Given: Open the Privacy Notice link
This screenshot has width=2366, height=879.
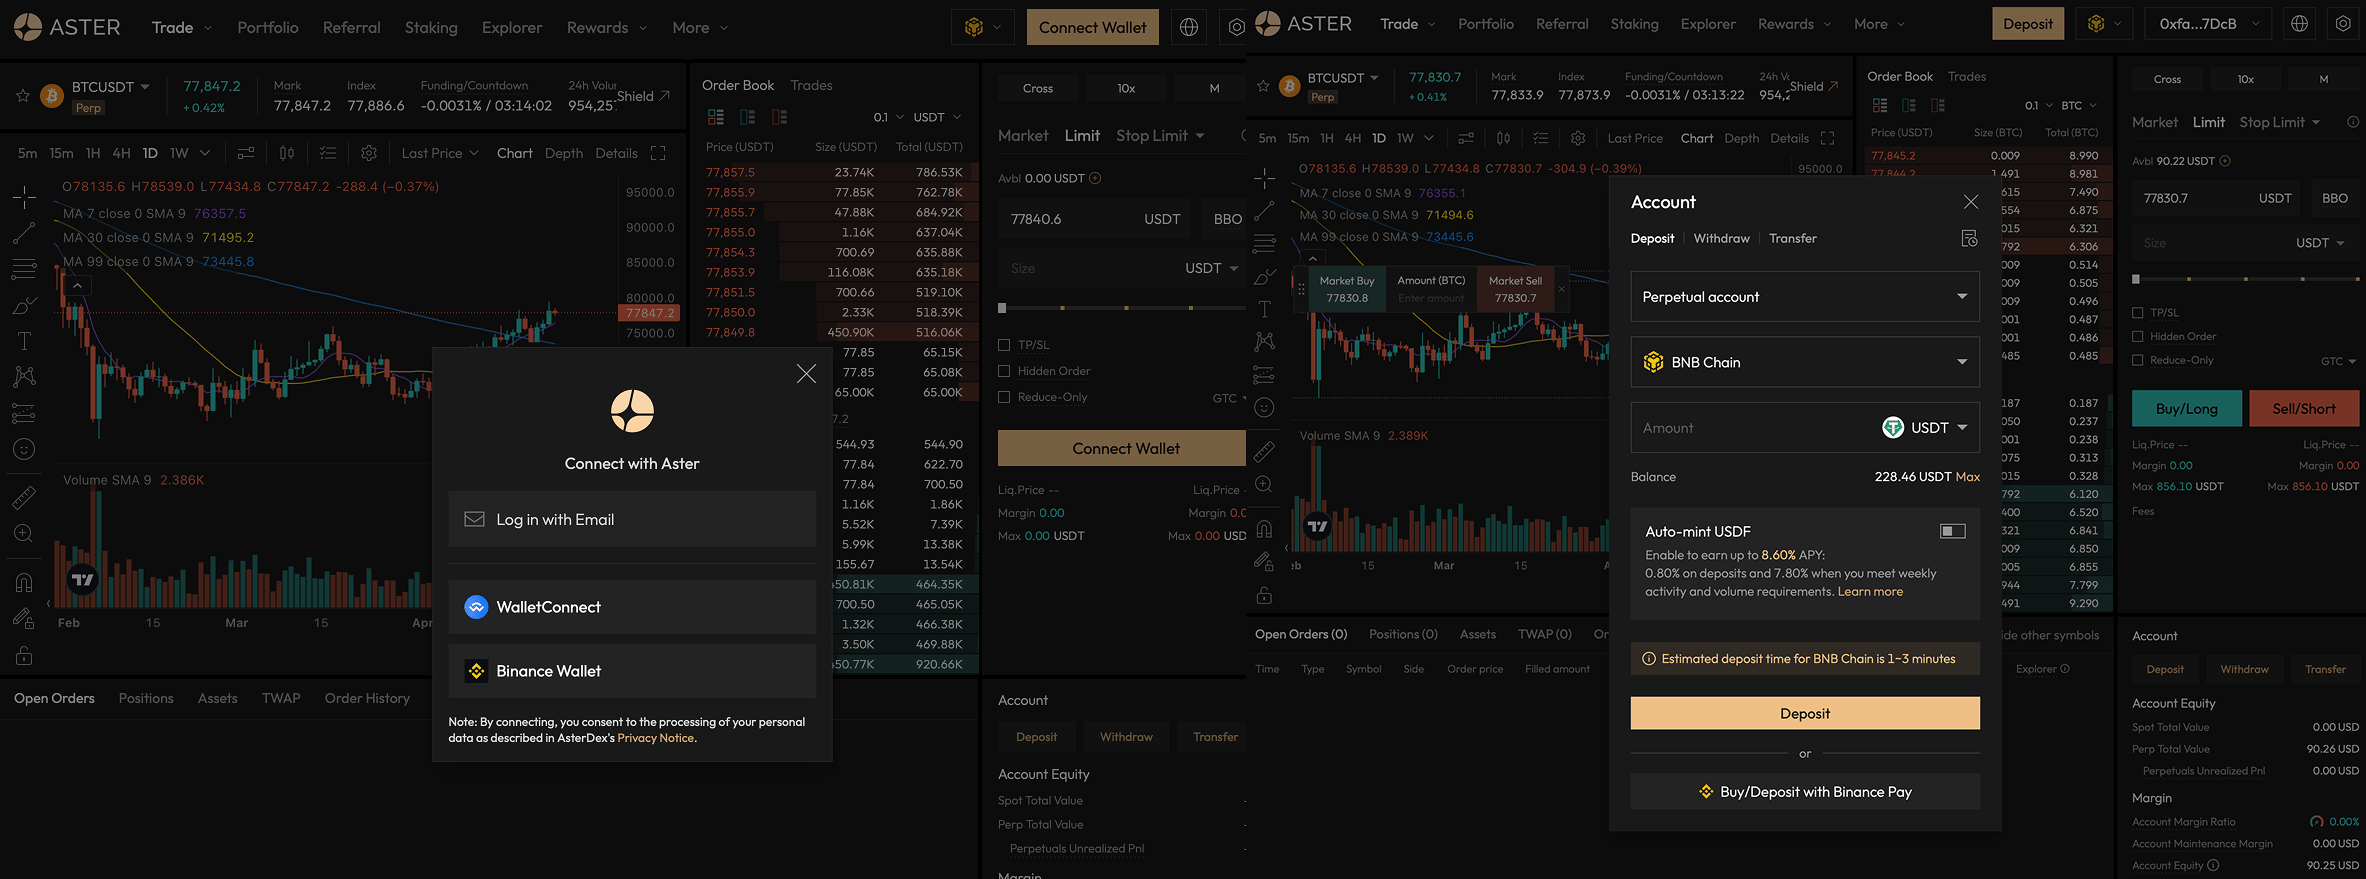Looking at the screenshot, I should pos(656,738).
